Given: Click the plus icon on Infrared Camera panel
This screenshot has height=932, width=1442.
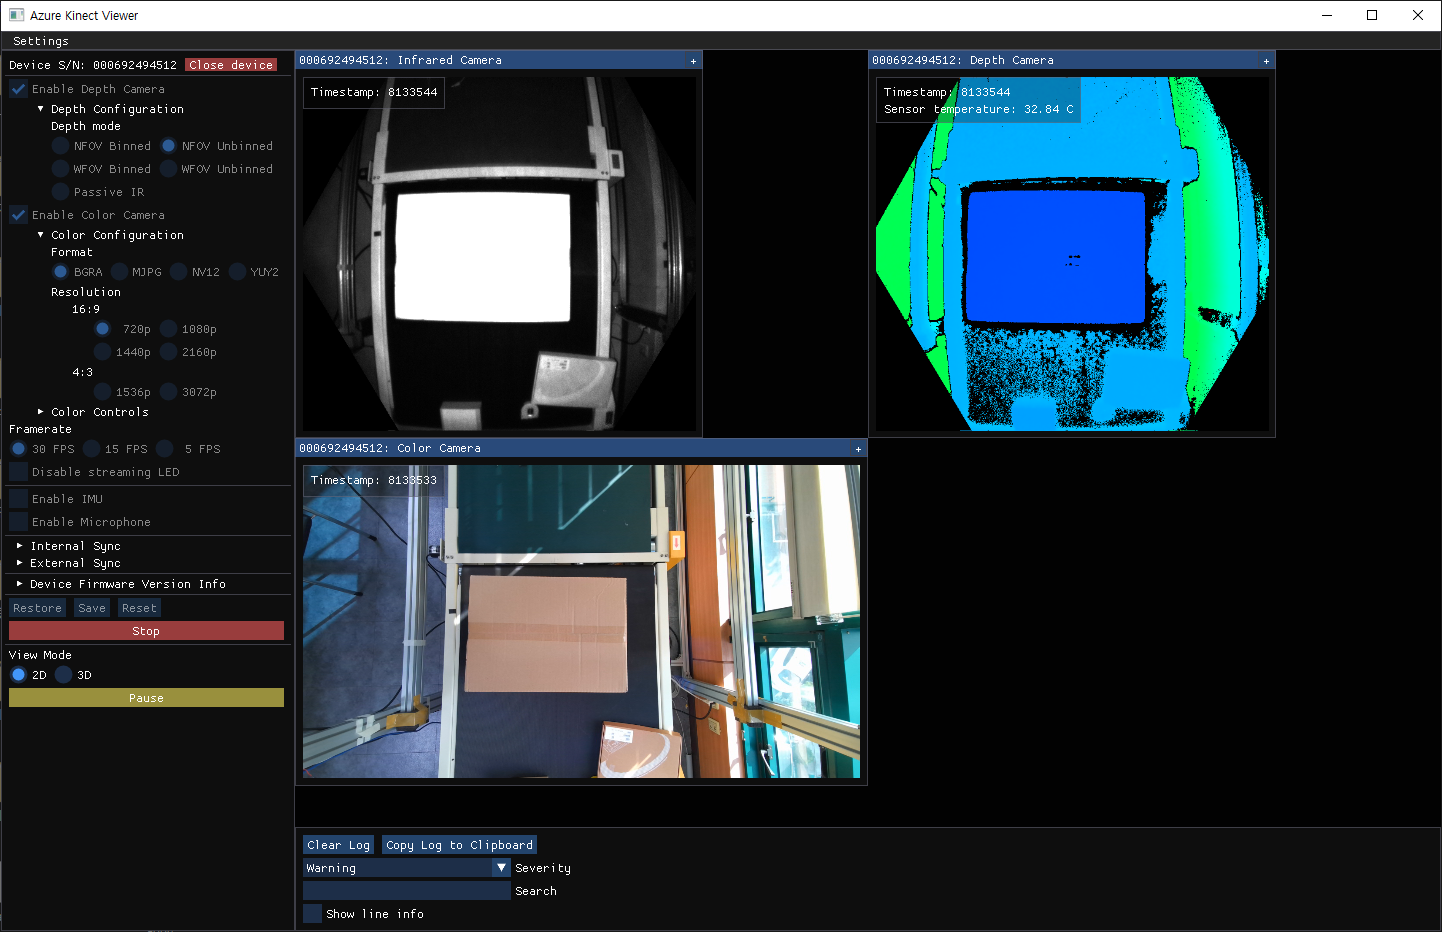Looking at the screenshot, I should pos(693,61).
